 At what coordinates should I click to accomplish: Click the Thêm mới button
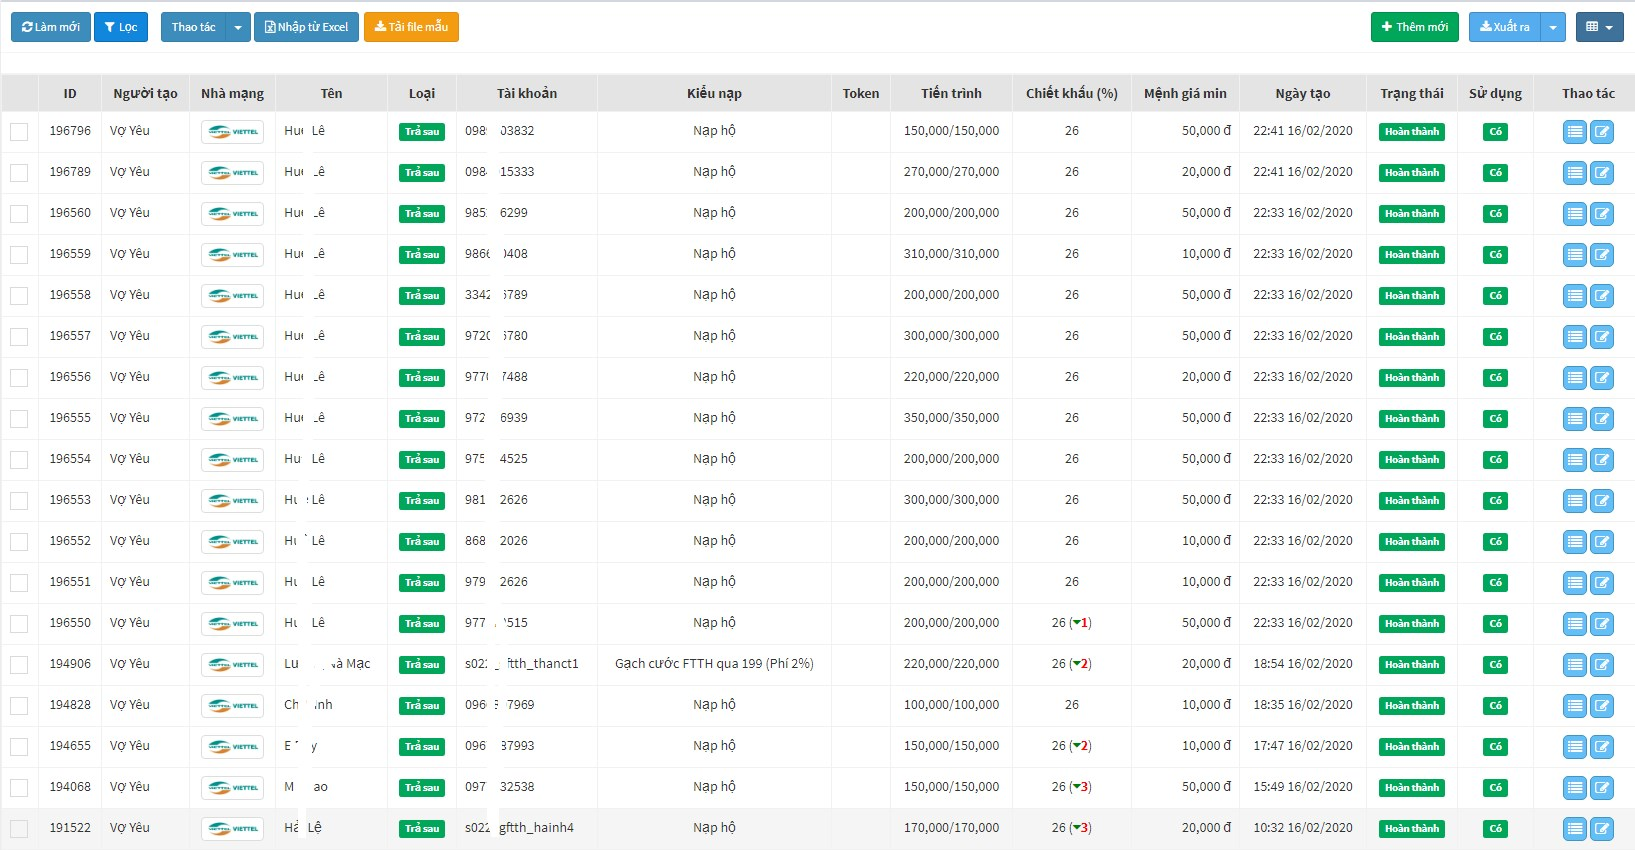[1414, 27]
